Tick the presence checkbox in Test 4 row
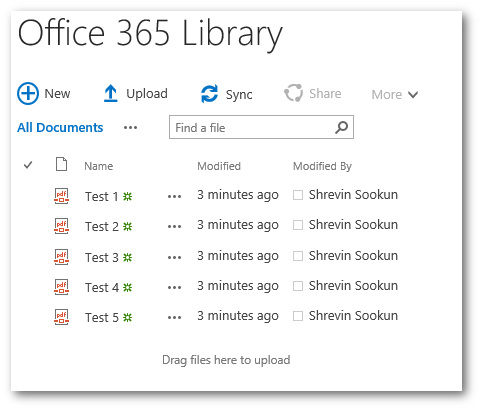 [x=298, y=286]
